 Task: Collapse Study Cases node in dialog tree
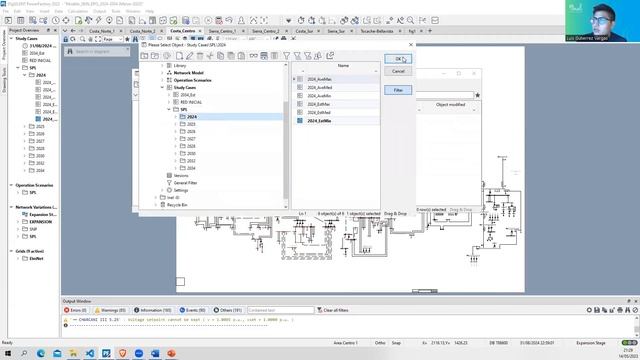[x=162, y=87]
